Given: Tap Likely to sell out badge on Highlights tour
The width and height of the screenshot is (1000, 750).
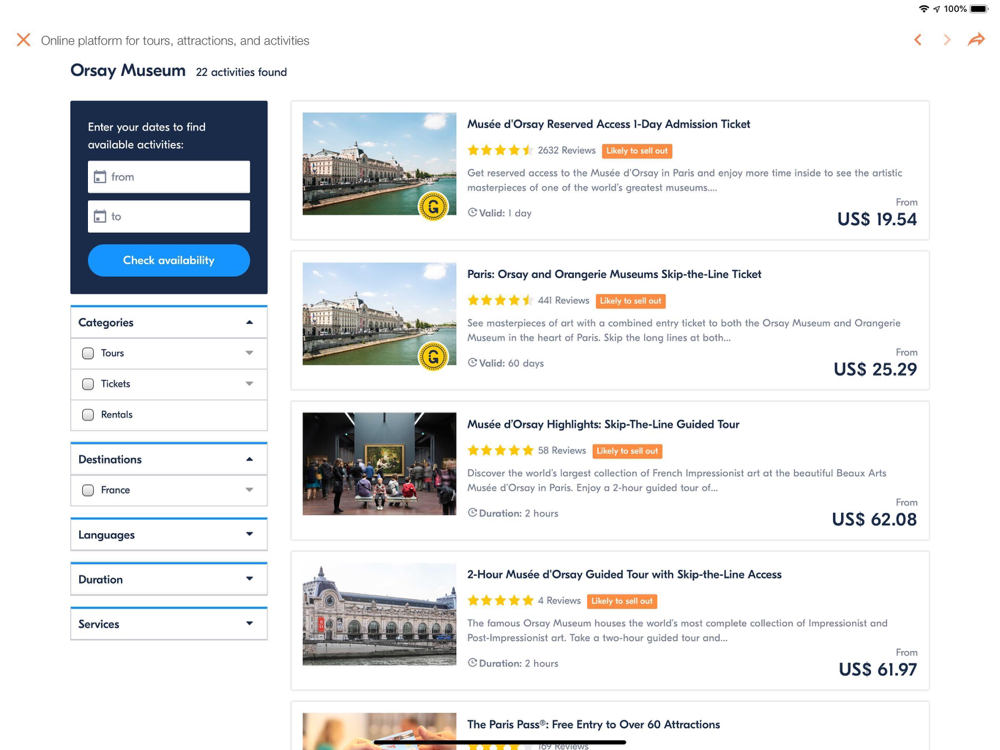Looking at the screenshot, I should pos(627,451).
